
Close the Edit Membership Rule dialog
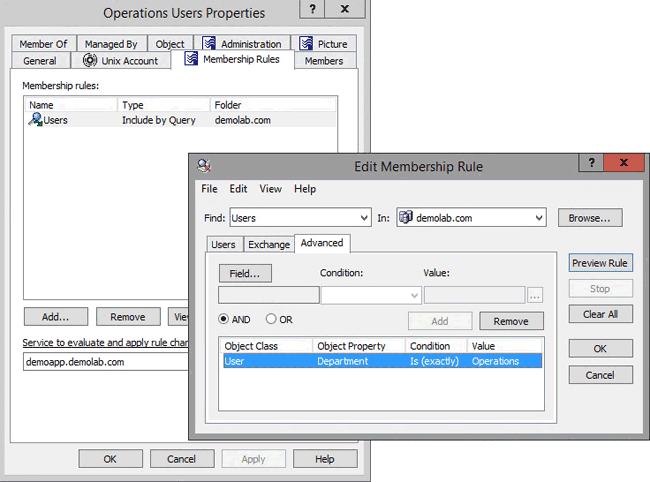[x=624, y=162]
